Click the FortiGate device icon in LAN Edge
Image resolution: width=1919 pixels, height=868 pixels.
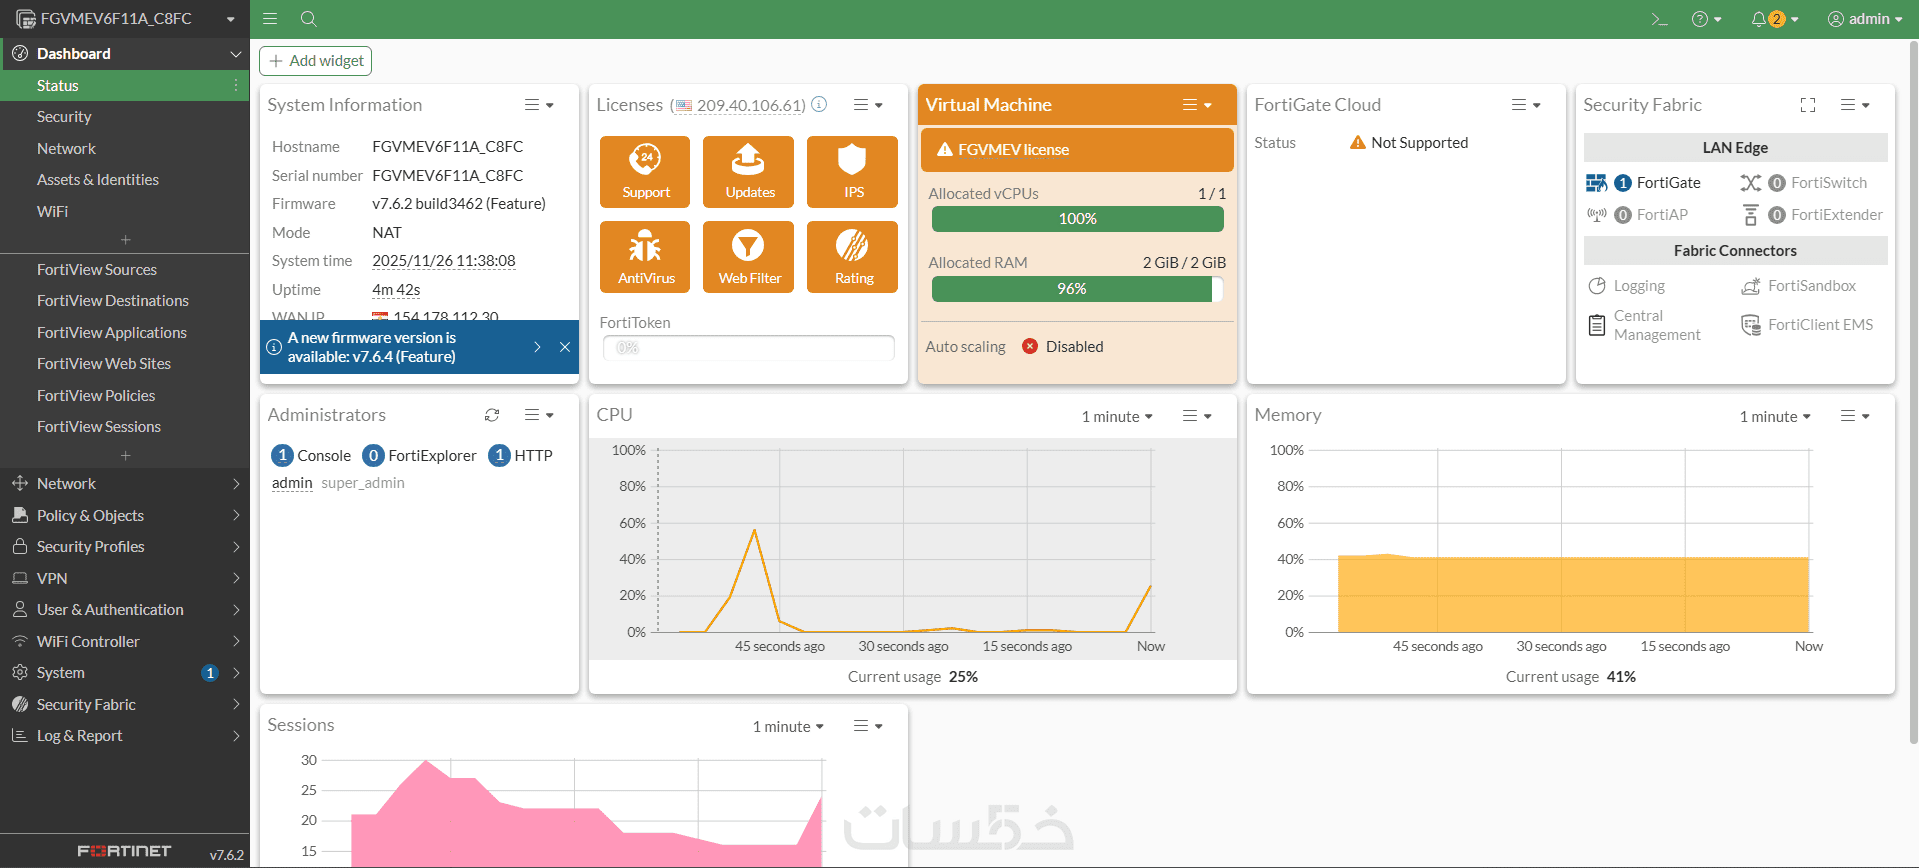(1596, 183)
